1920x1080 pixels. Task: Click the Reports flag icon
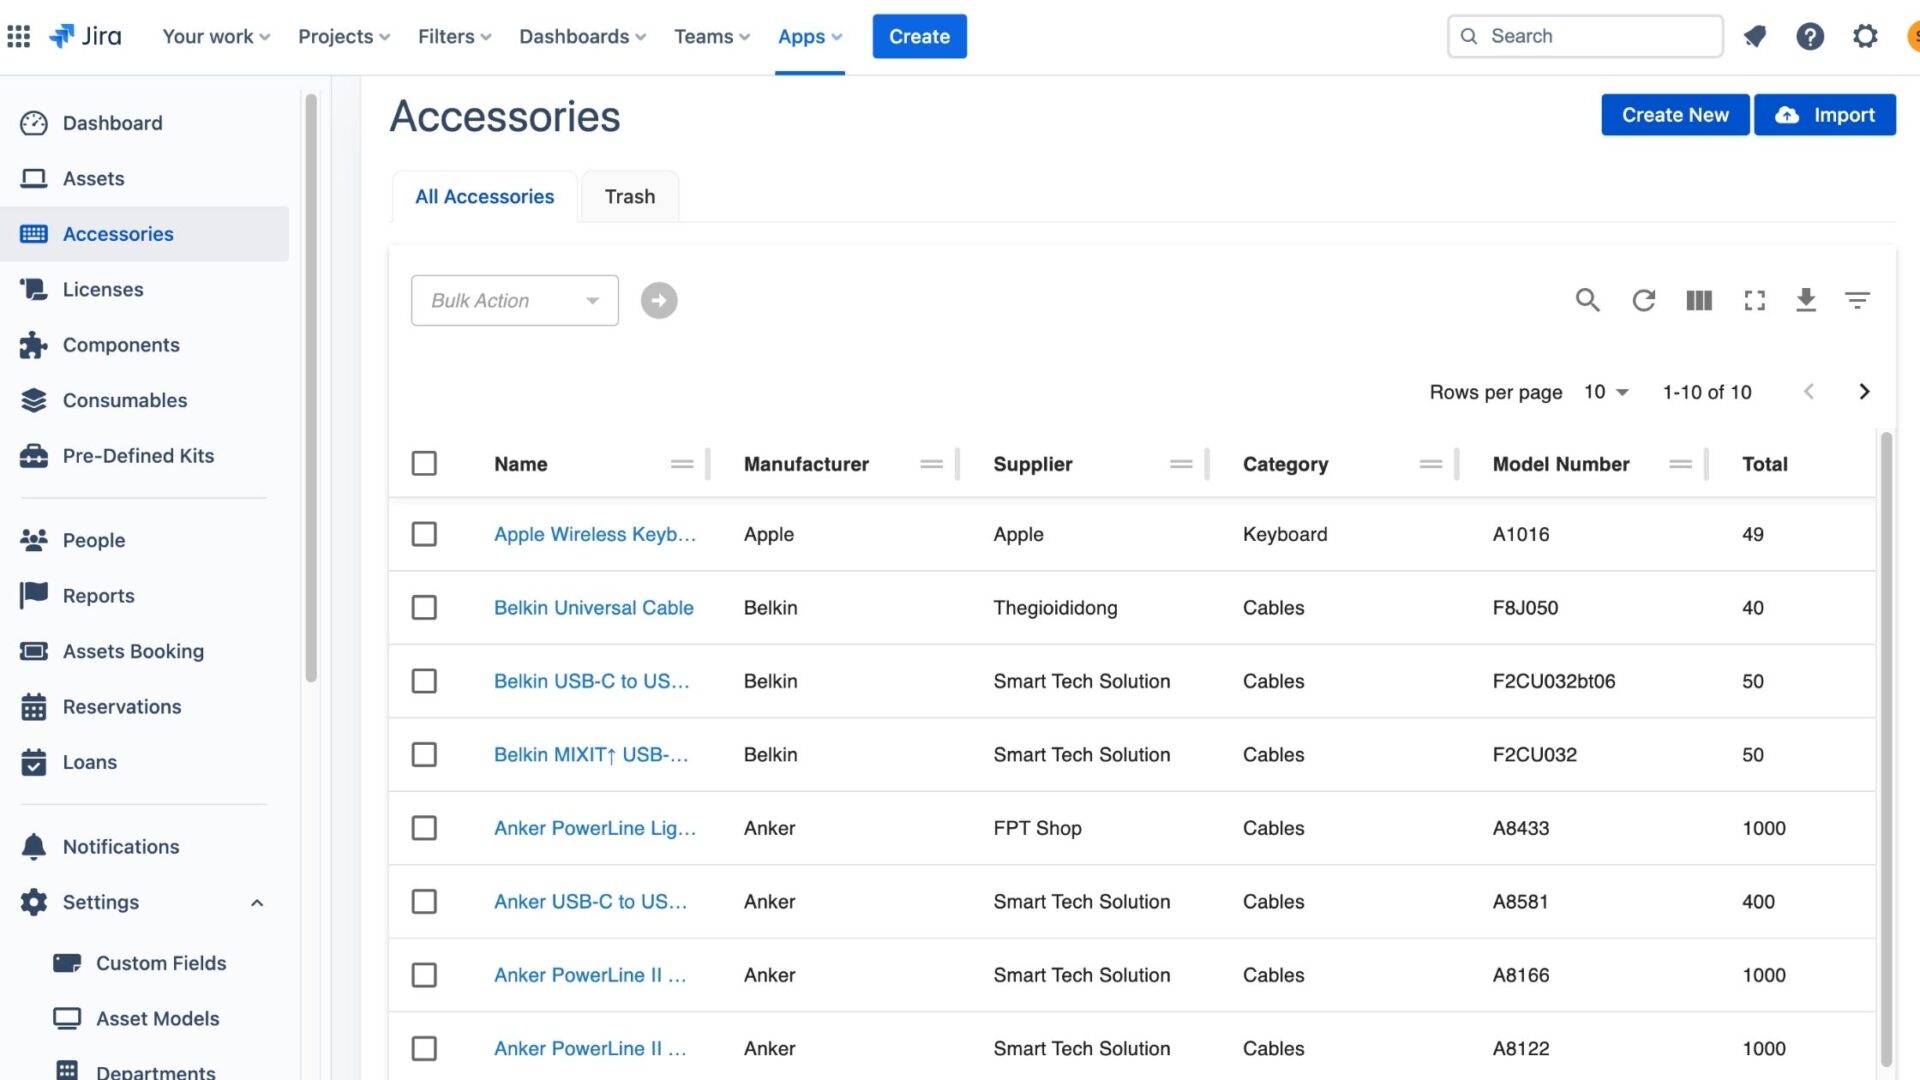coord(34,596)
